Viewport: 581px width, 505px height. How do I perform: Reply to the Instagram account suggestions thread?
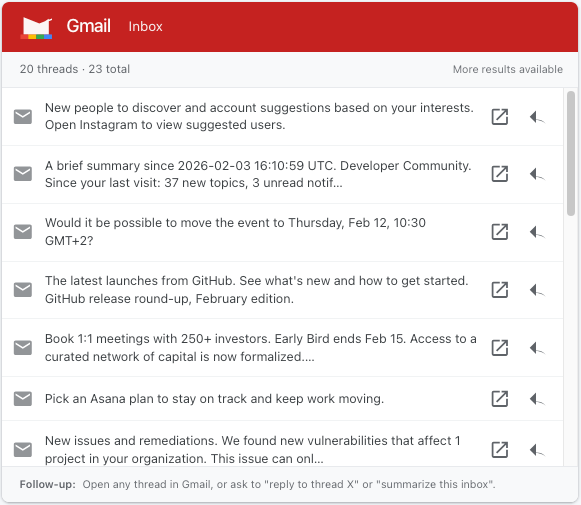[537, 117]
